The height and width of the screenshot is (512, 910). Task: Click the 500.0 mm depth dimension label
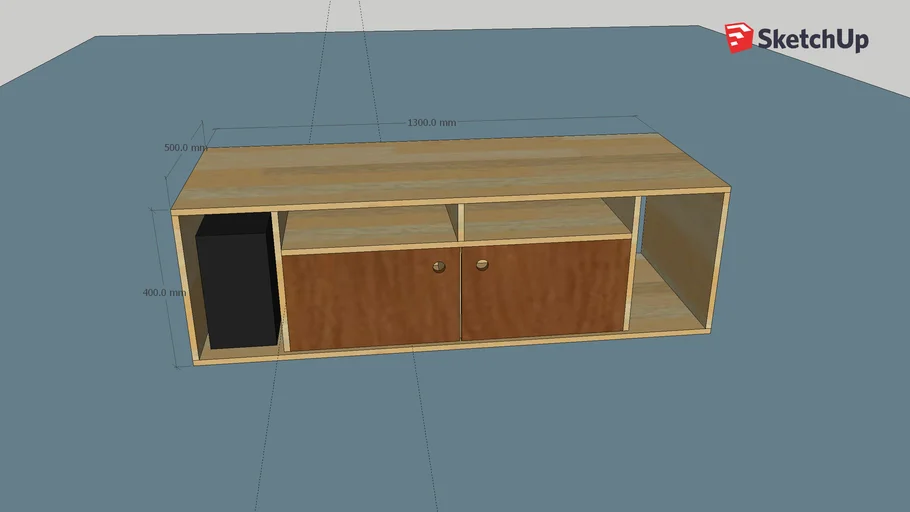185,147
